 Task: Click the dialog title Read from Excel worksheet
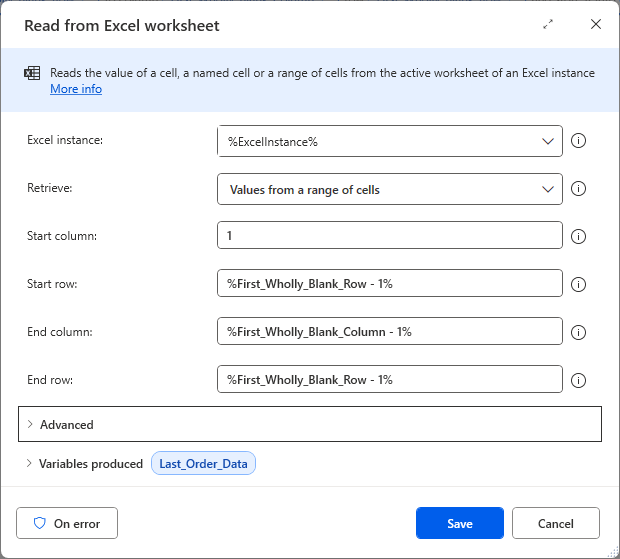[122, 25]
